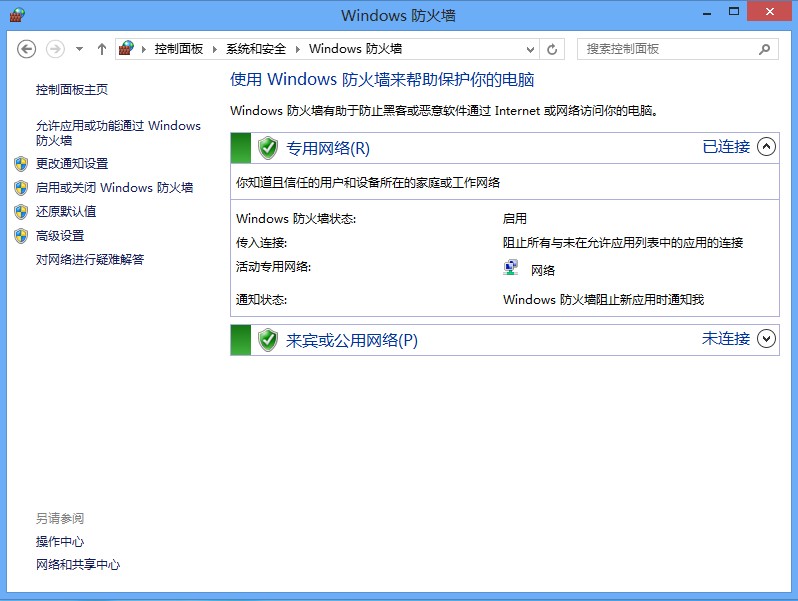Select the 控制面板 breadcrumb
Viewport: 798px width, 601px height.
coord(179,49)
